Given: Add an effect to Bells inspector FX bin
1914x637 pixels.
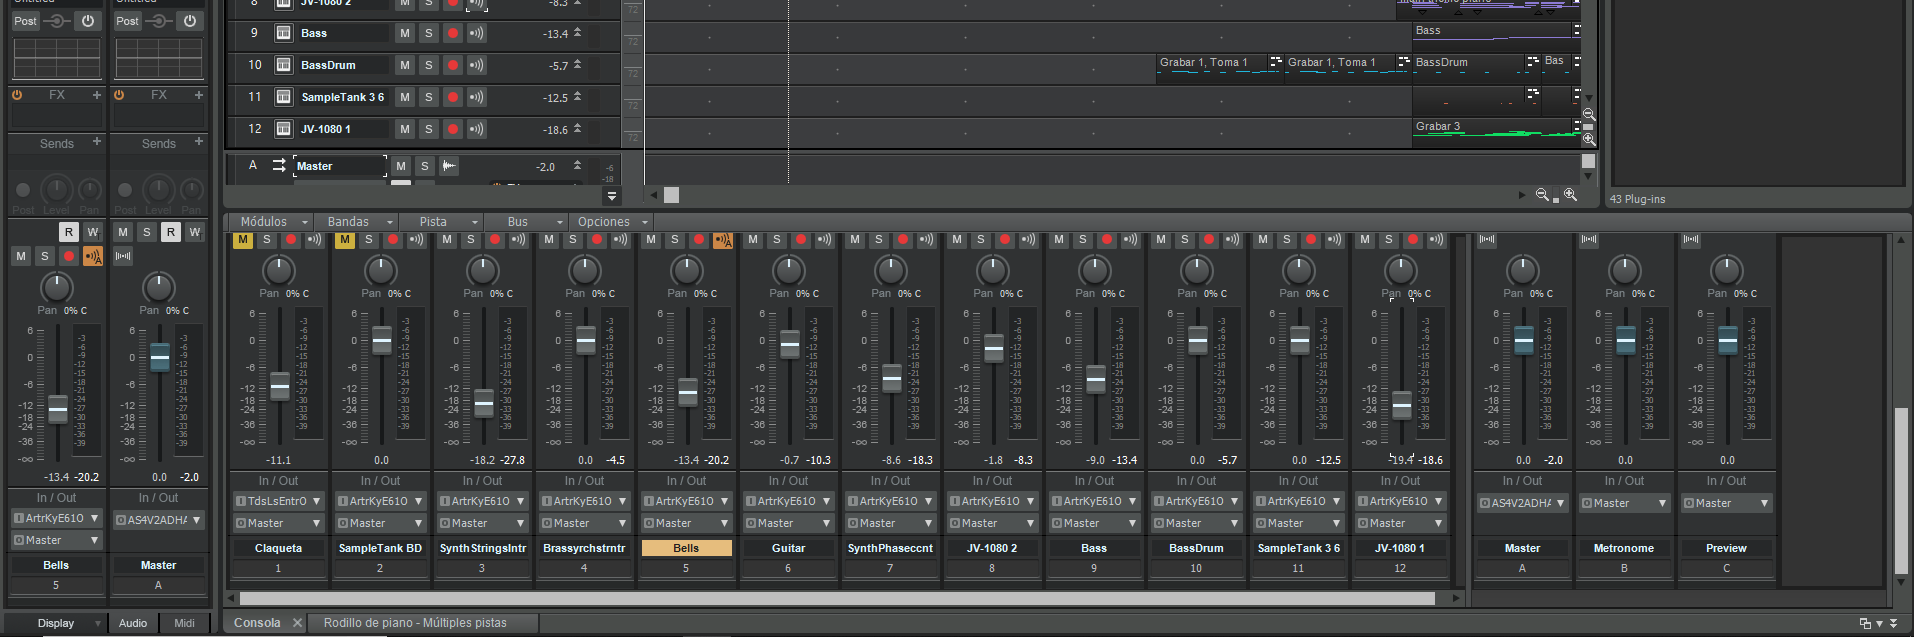Looking at the screenshot, I should click(97, 95).
